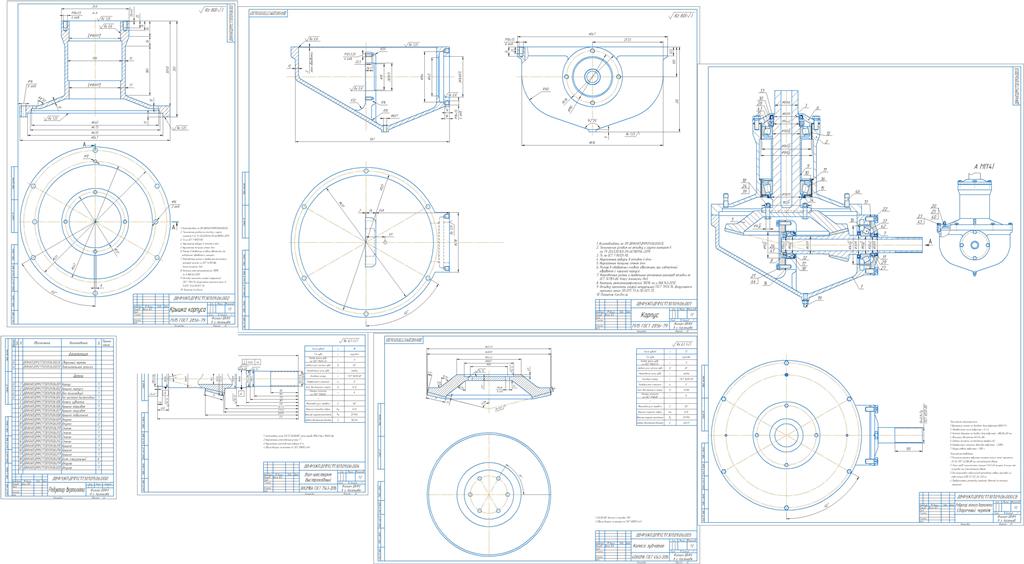Click the 'Крышка корпуса' title block text
The width and height of the screenshot is (1024, 564).
click(x=187, y=311)
